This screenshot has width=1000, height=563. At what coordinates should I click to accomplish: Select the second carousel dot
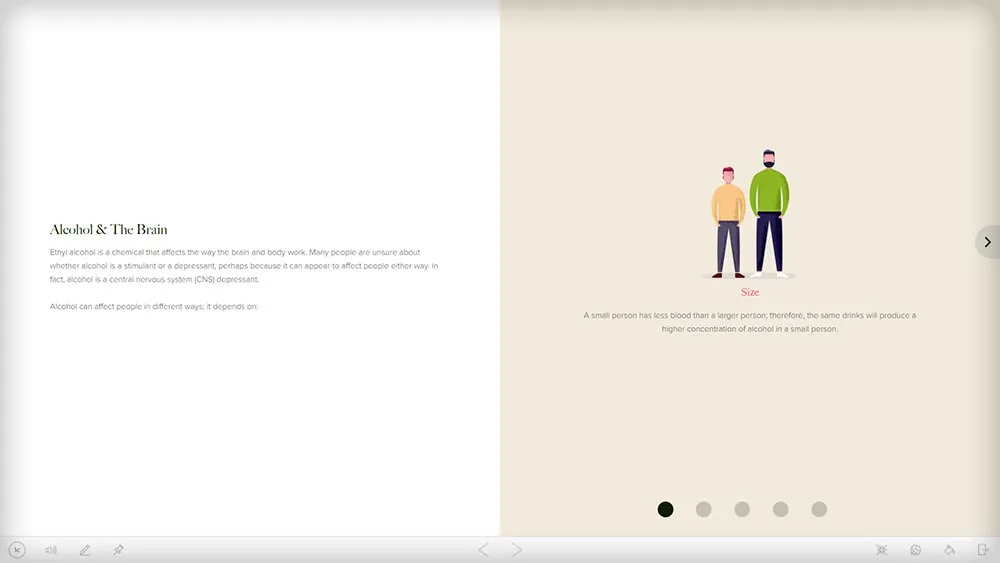tap(703, 509)
